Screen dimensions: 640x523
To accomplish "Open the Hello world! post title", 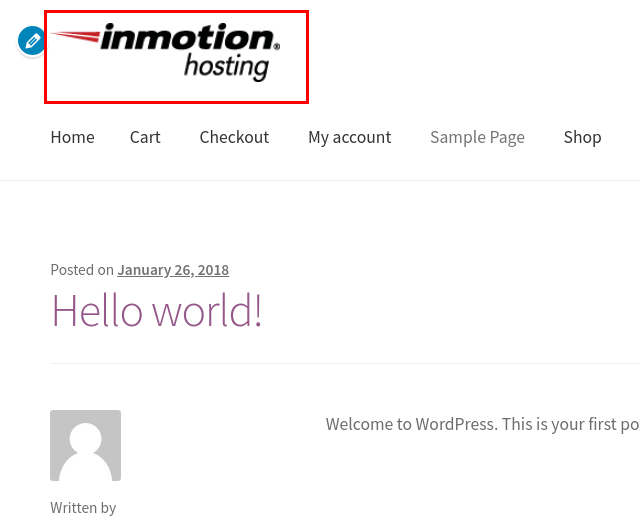I will pyautogui.click(x=157, y=311).
